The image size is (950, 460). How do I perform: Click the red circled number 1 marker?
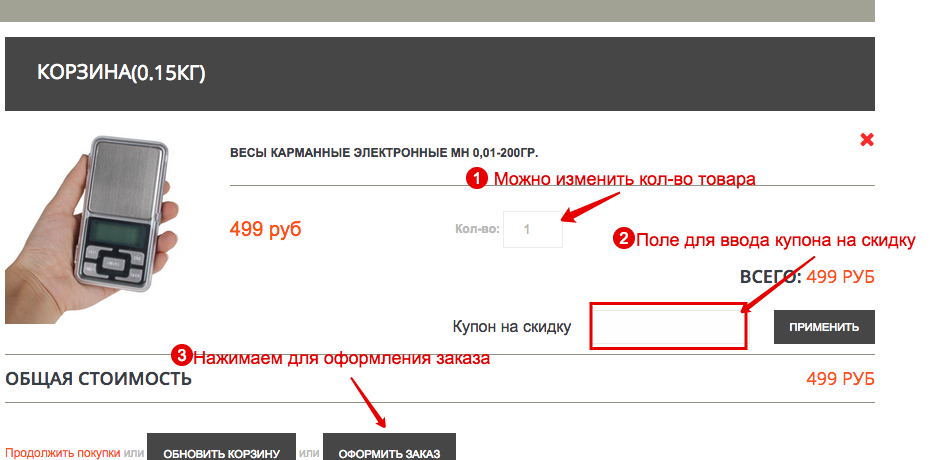click(x=476, y=179)
